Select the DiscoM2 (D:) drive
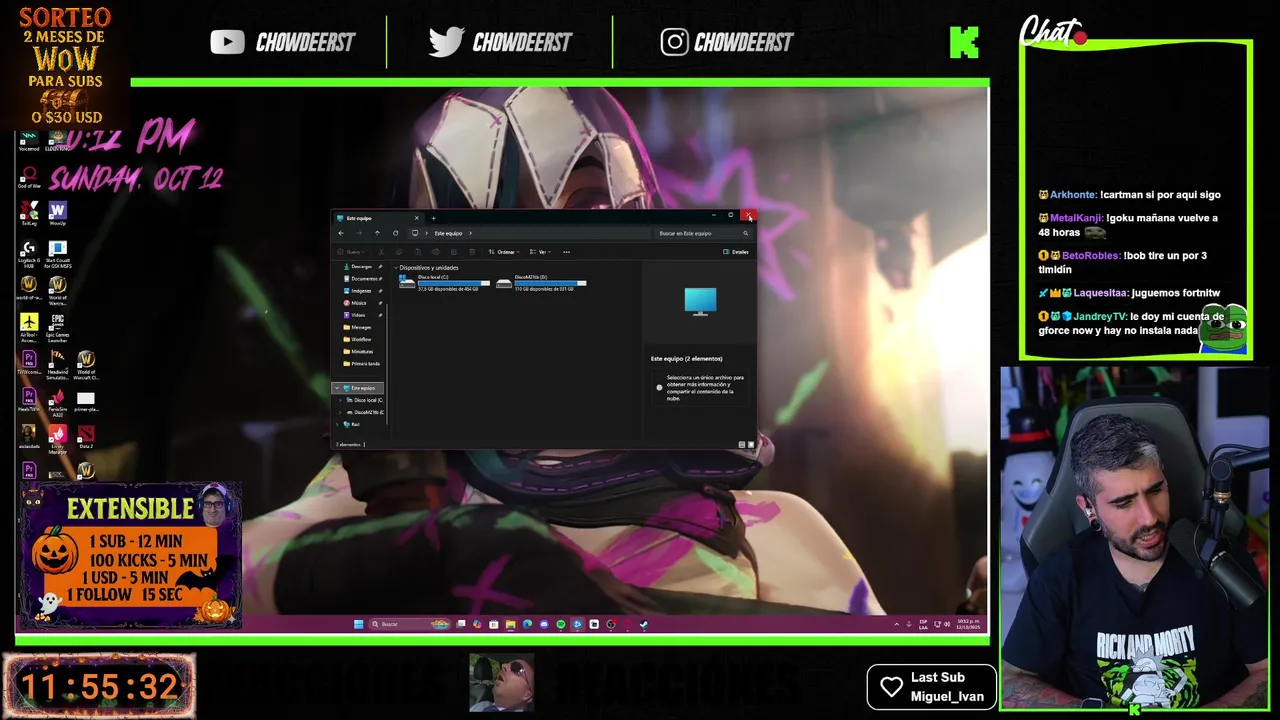Screen dimensions: 1280x720 tap(541, 283)
